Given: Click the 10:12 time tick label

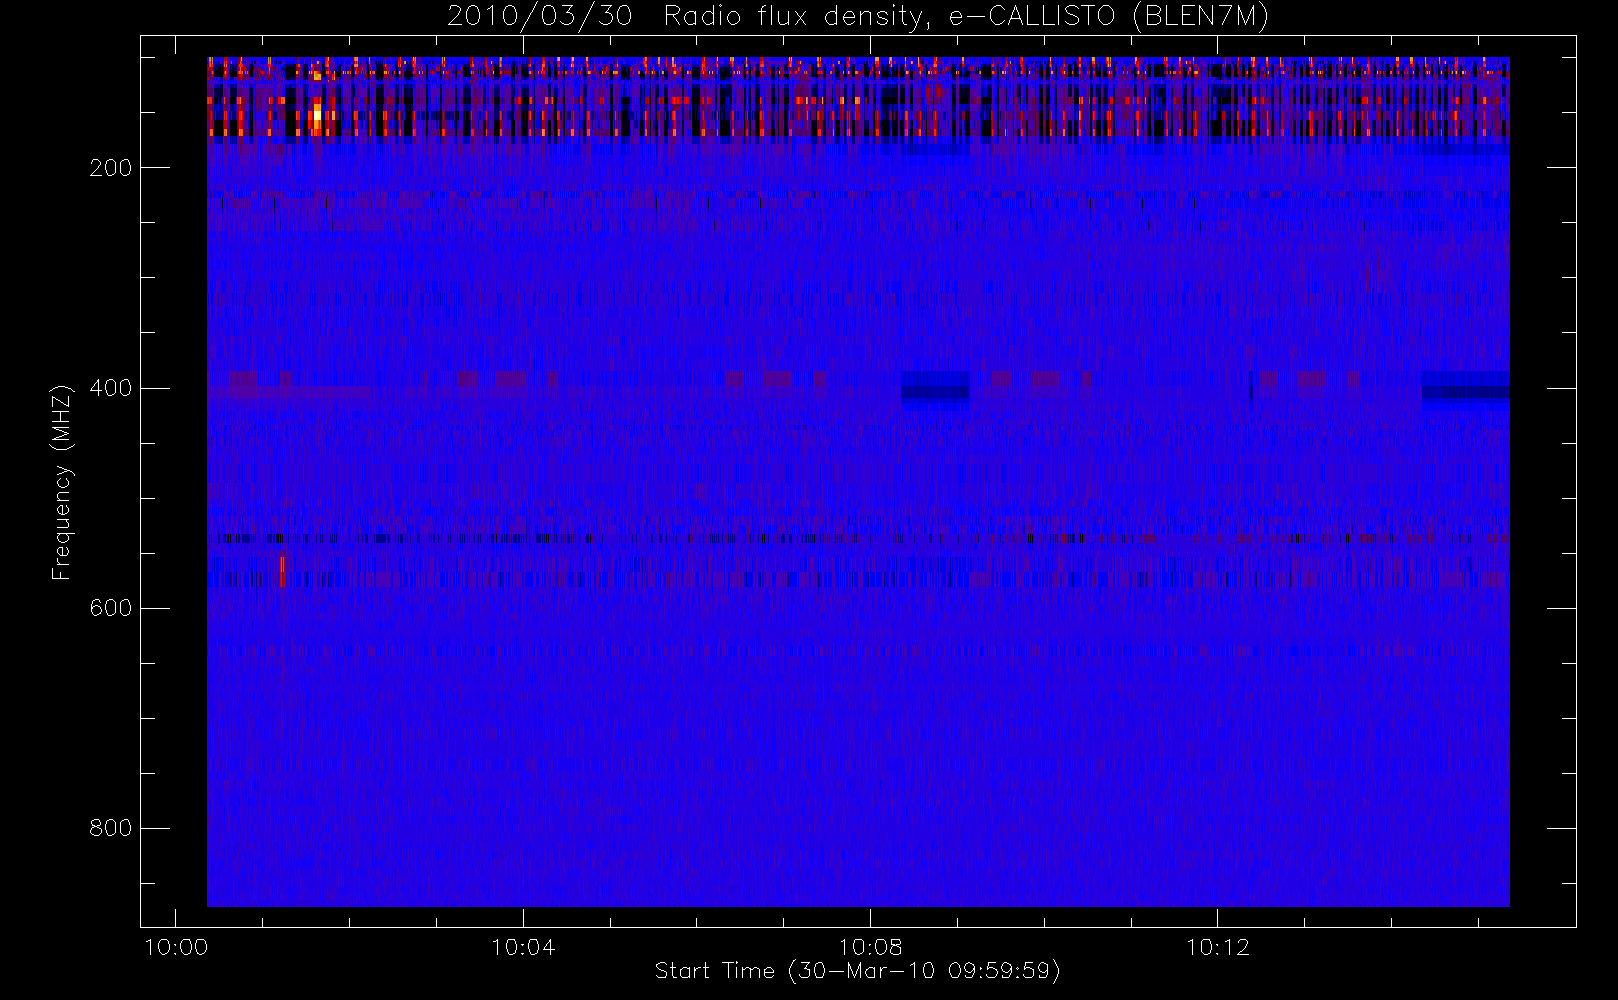Looking at the screenshot, I should click(x=1218, y=947).
